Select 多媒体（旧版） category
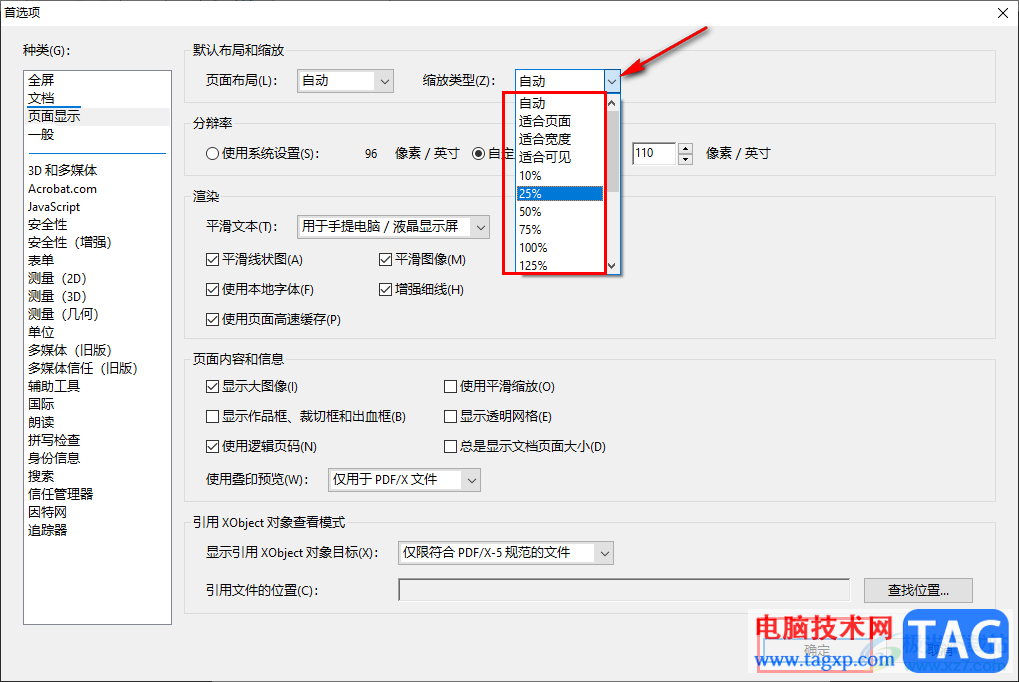Image resolution: width=1019 pixels, height=682 pixels. point(70,350)
